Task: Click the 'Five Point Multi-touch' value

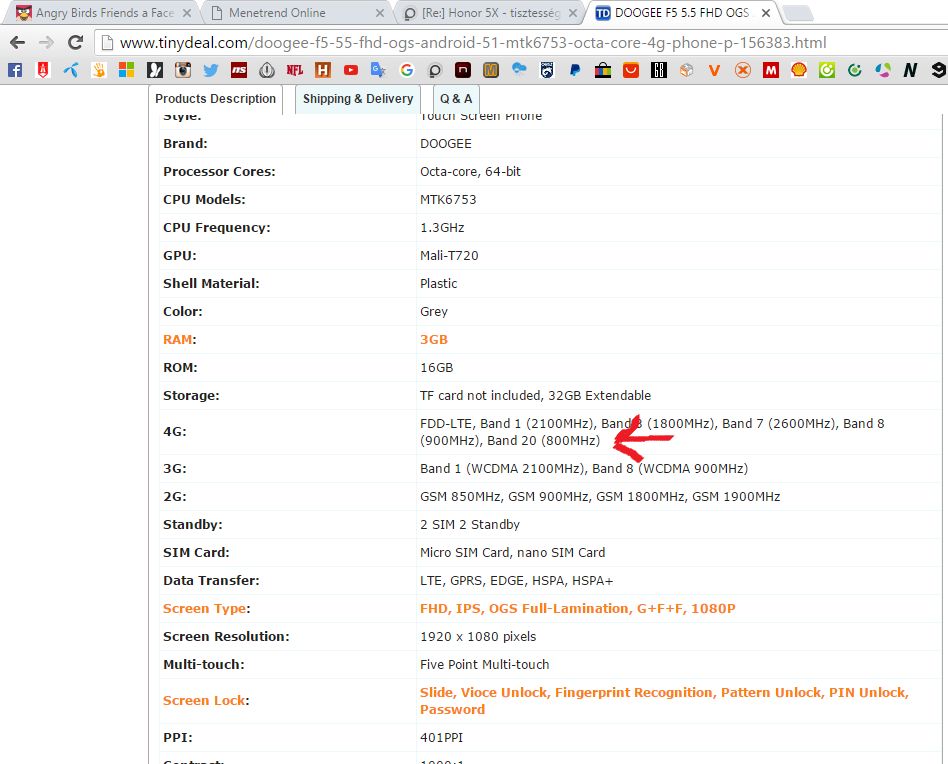Action: click(484, 665)
